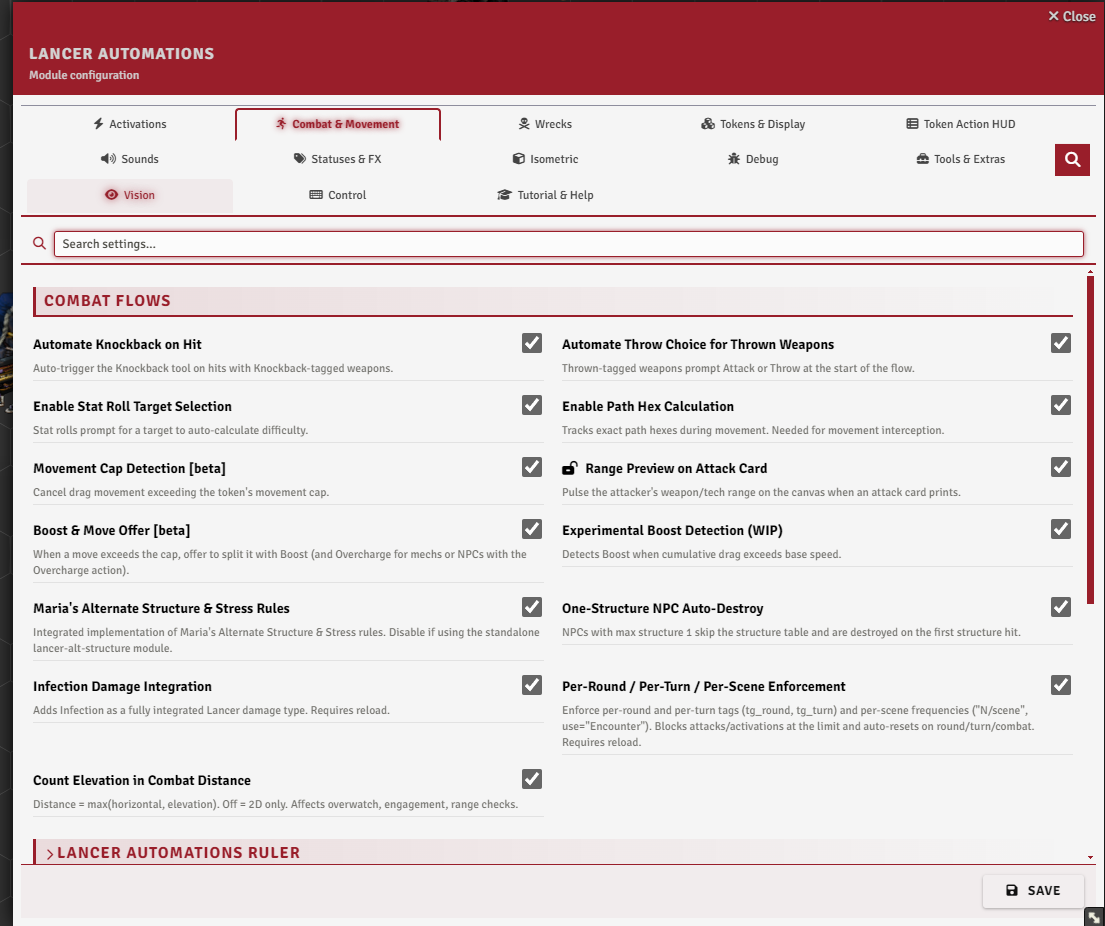Uncheck Count Elevation in Combat Distance

pyautogui.click(x=532, y=779)
